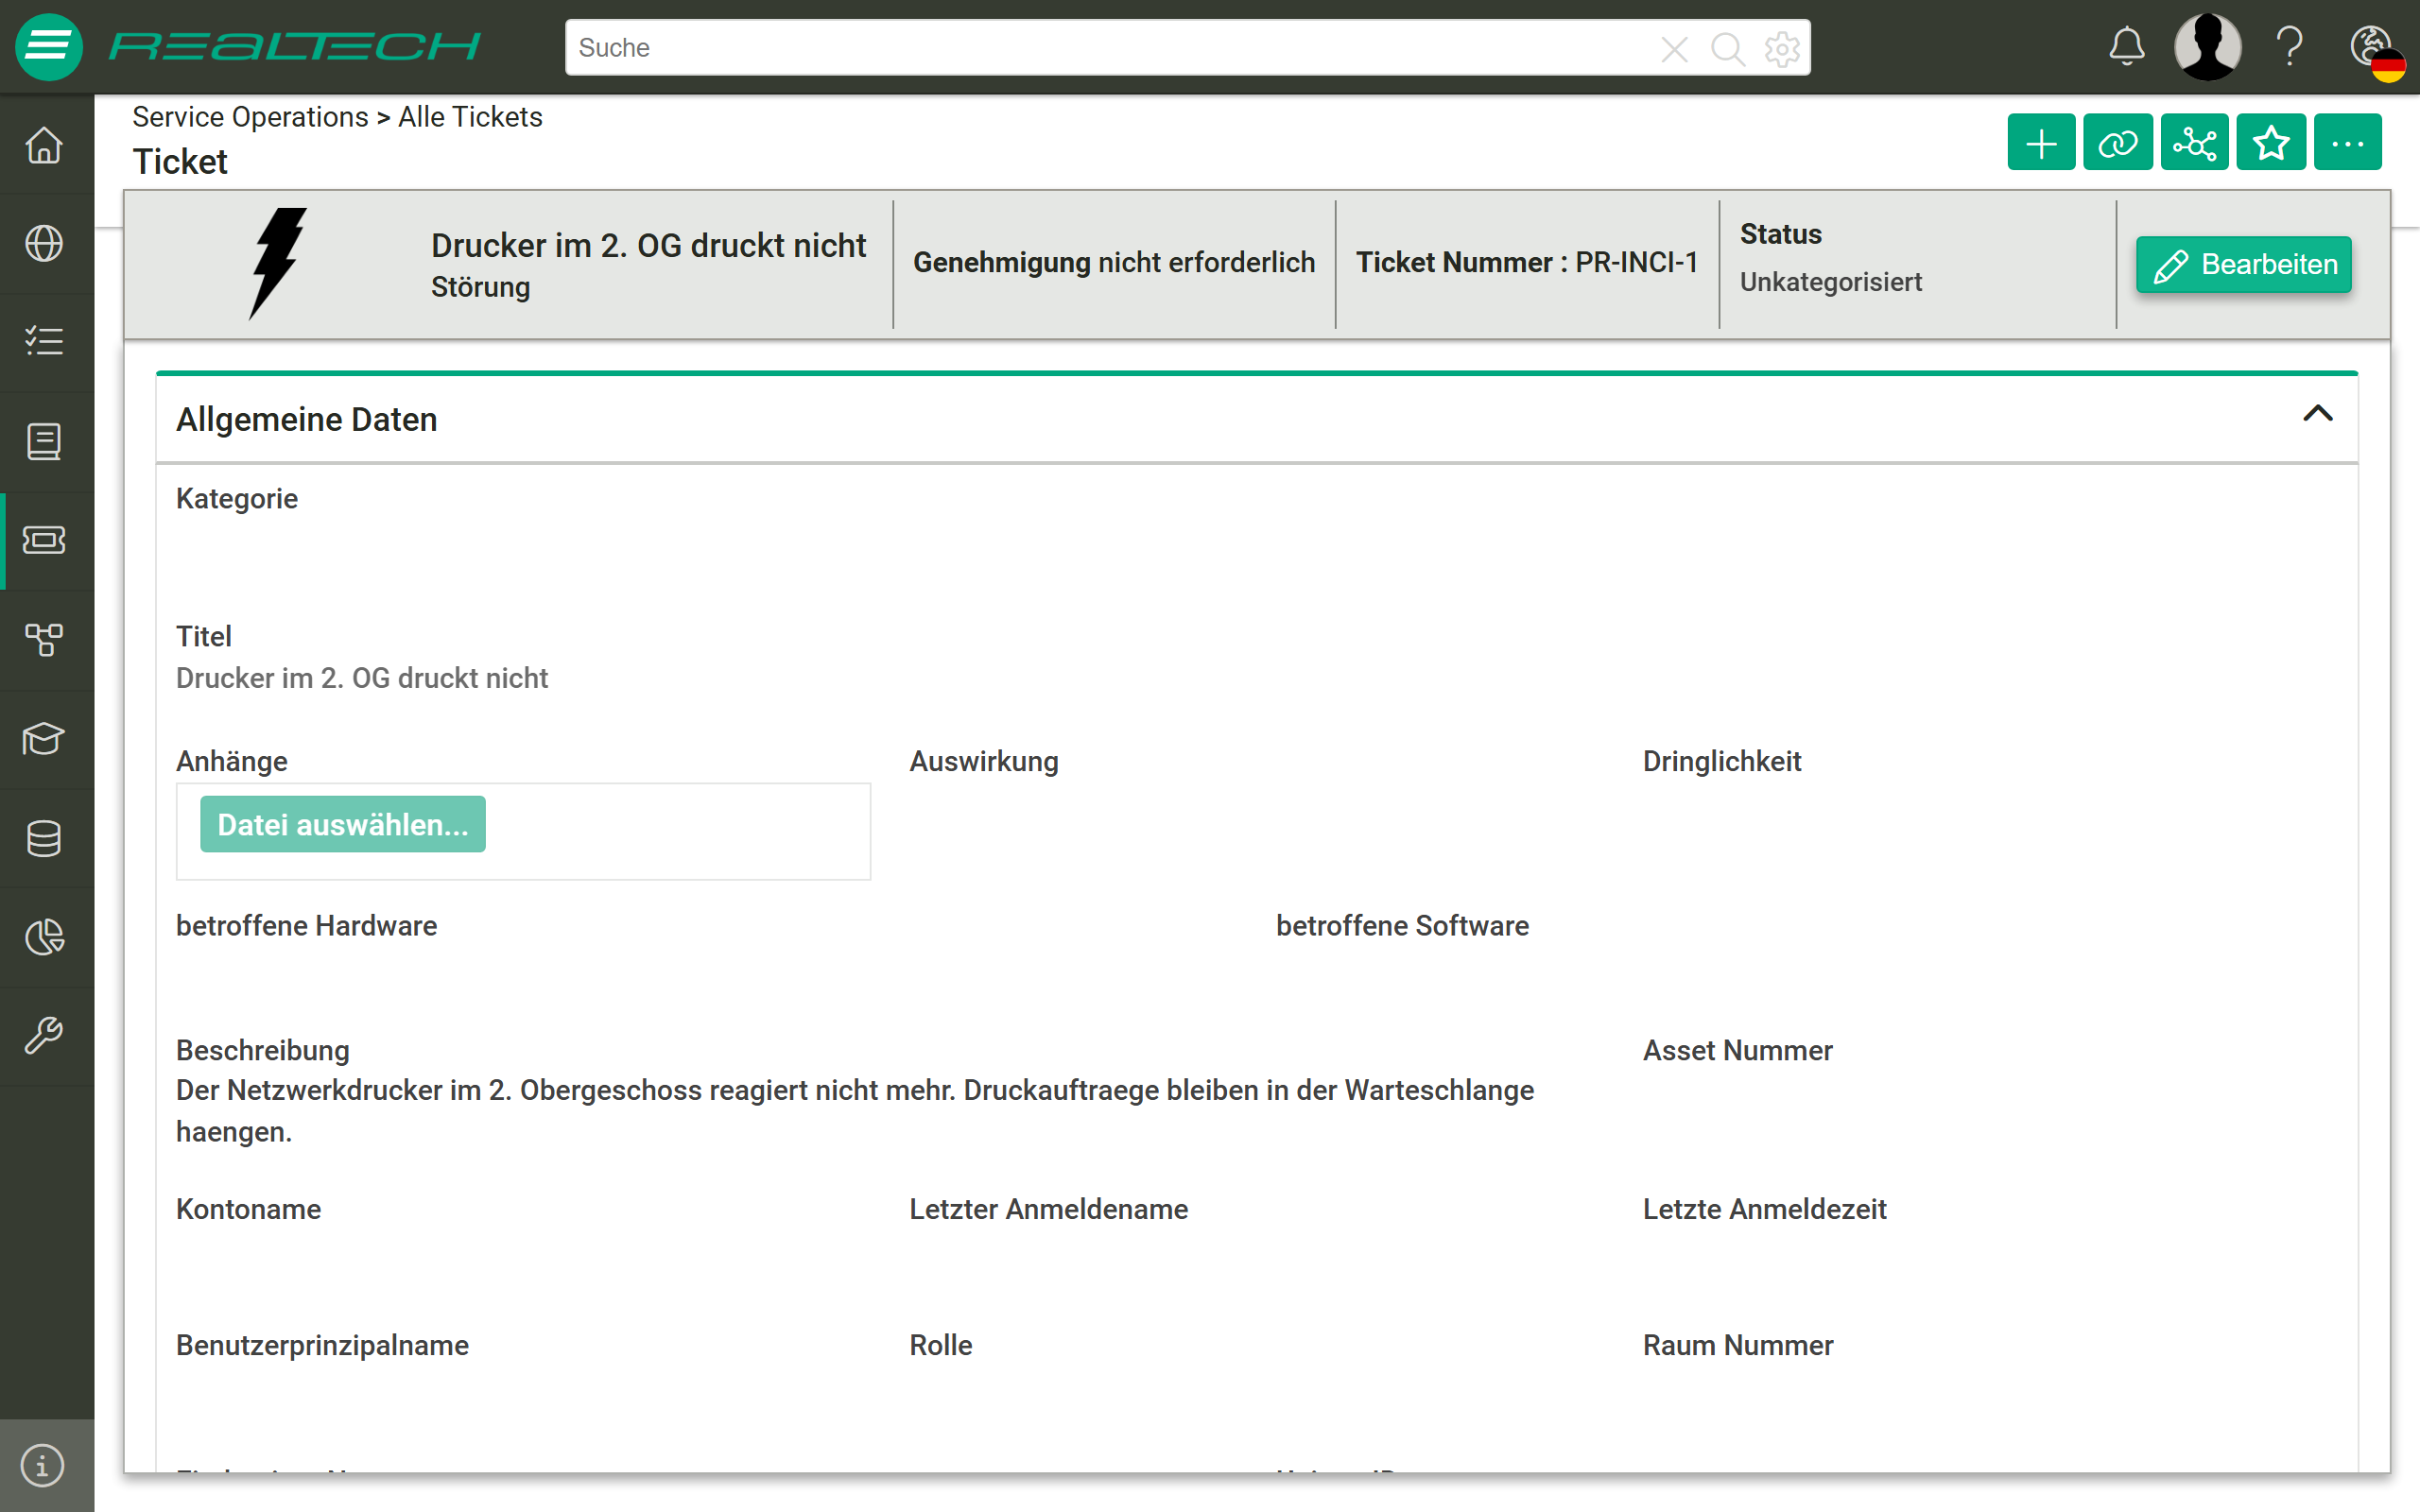Viewport: 2420px width, 1512px height.
Task: Clear the search field with X
Action: (x=1674, y=48)
